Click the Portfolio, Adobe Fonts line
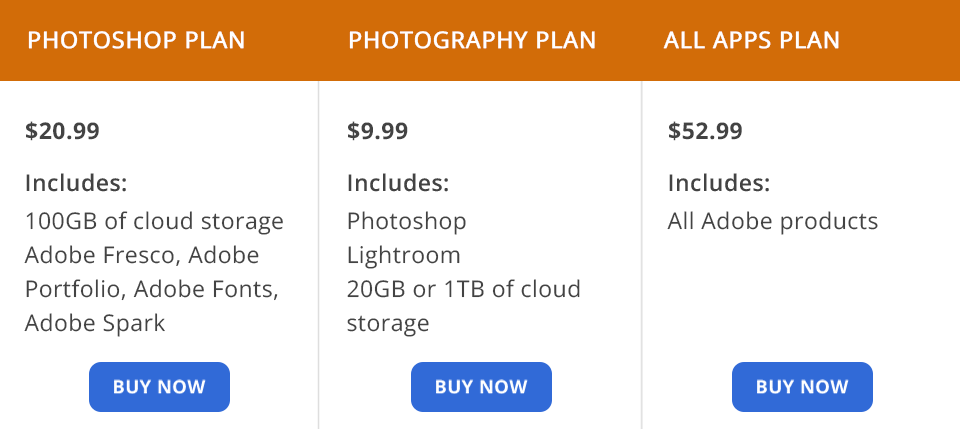 point(151,289)
